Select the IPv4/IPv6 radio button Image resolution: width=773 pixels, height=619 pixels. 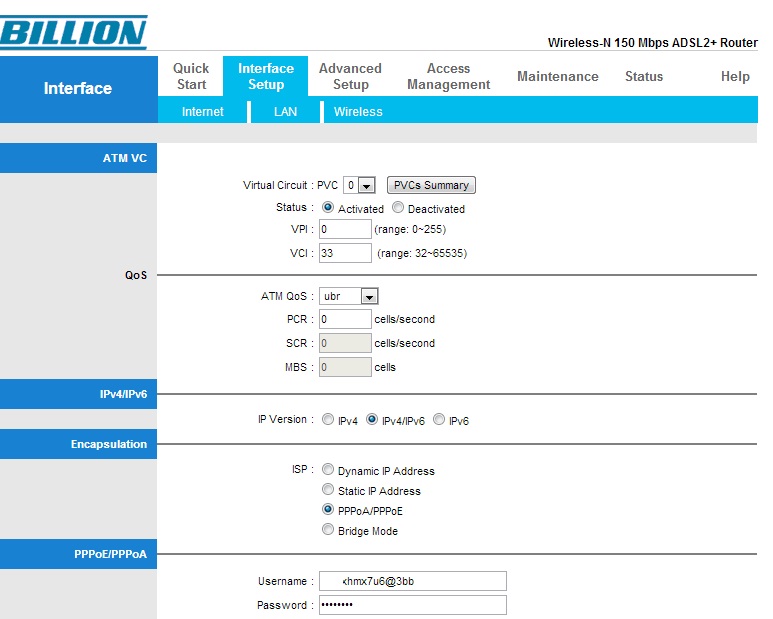coord(372,419)
